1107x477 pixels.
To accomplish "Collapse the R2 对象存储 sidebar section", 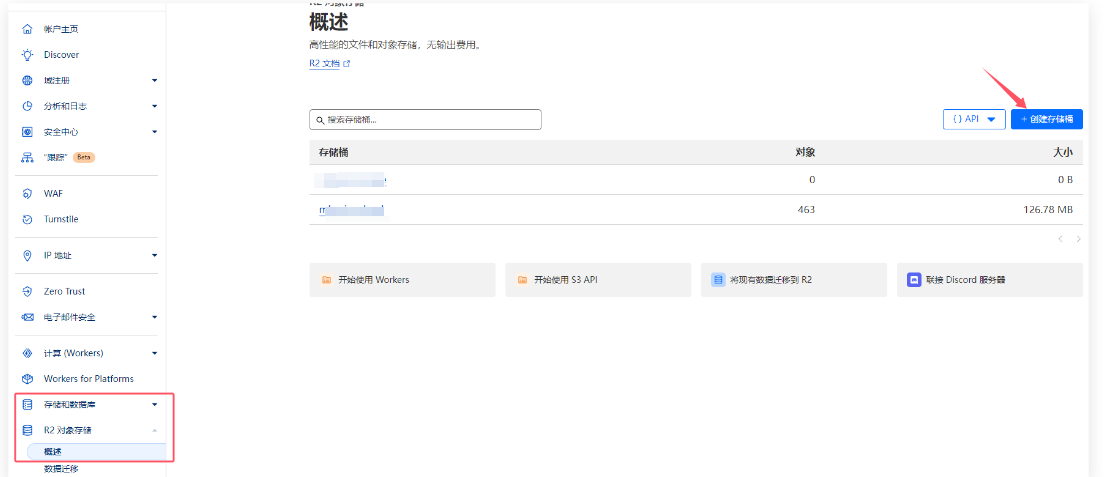I will tap(155, 430).
